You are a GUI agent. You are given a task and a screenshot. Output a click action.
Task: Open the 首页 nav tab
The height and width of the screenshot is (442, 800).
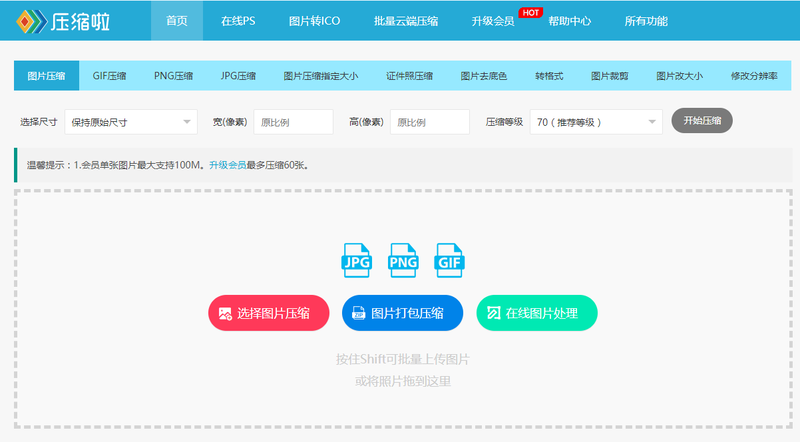177,21
